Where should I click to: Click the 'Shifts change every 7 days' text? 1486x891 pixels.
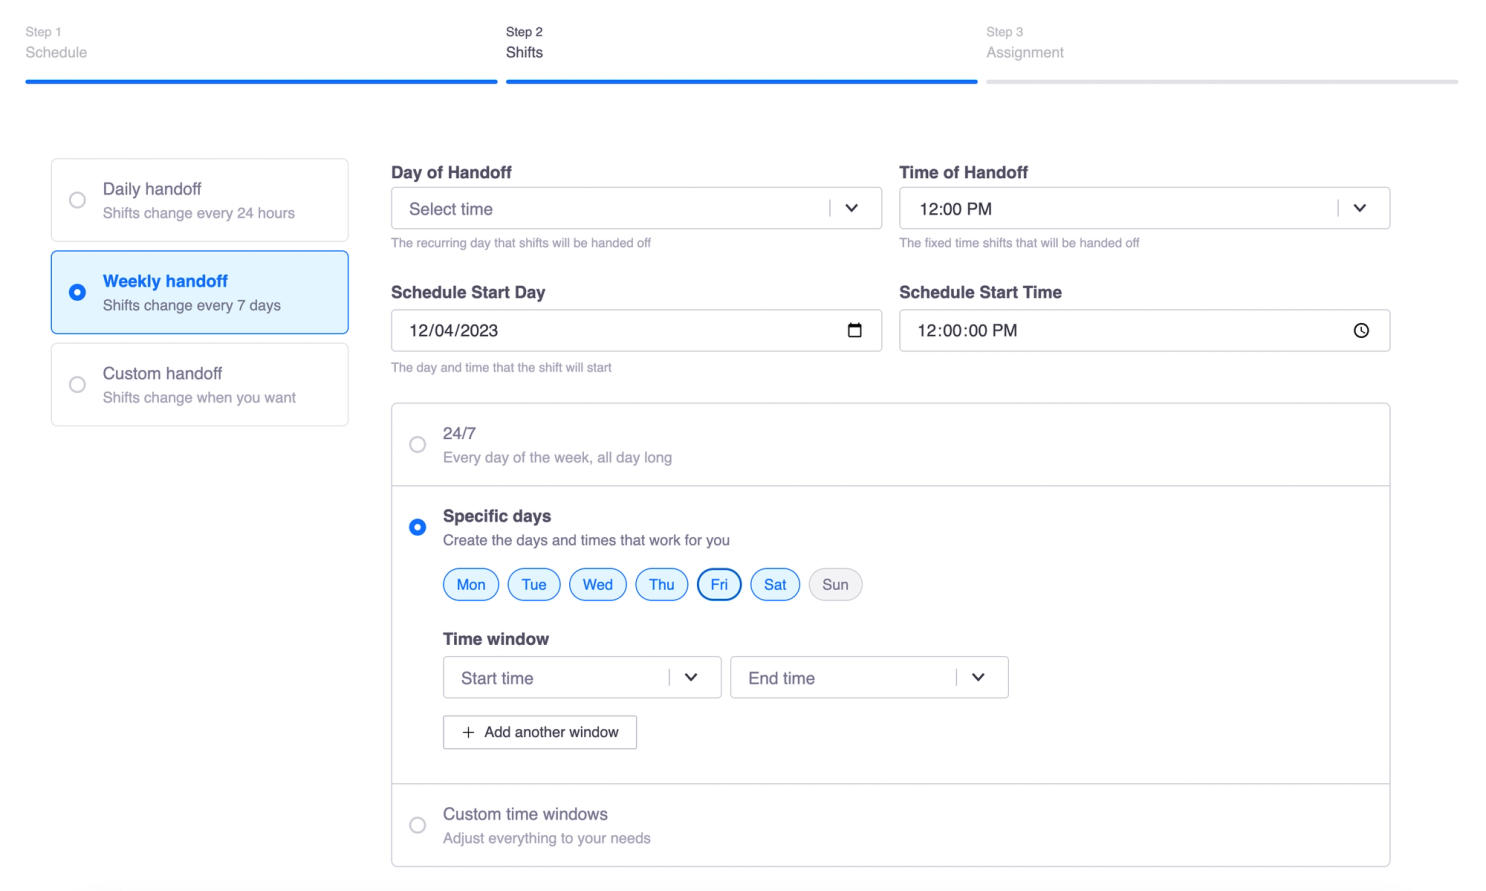tap(192, 305)
